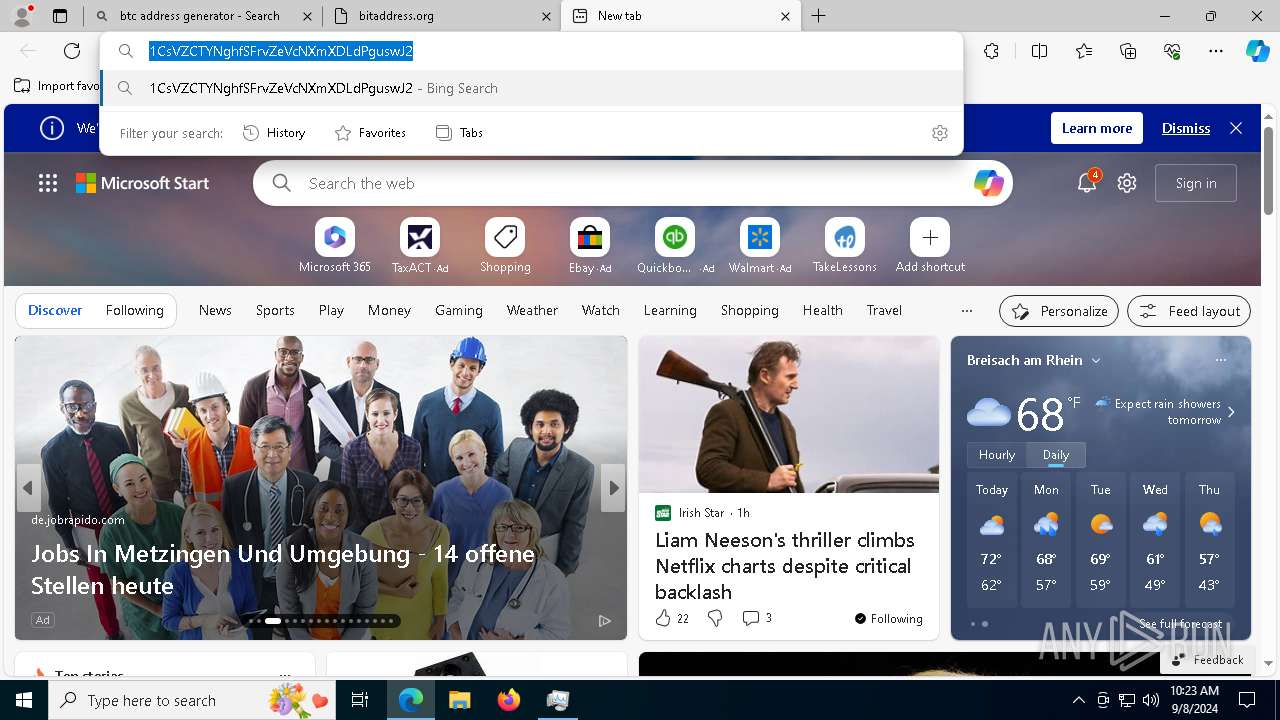Open Microsoft Start page settings gear

[x=1127, y=183]
